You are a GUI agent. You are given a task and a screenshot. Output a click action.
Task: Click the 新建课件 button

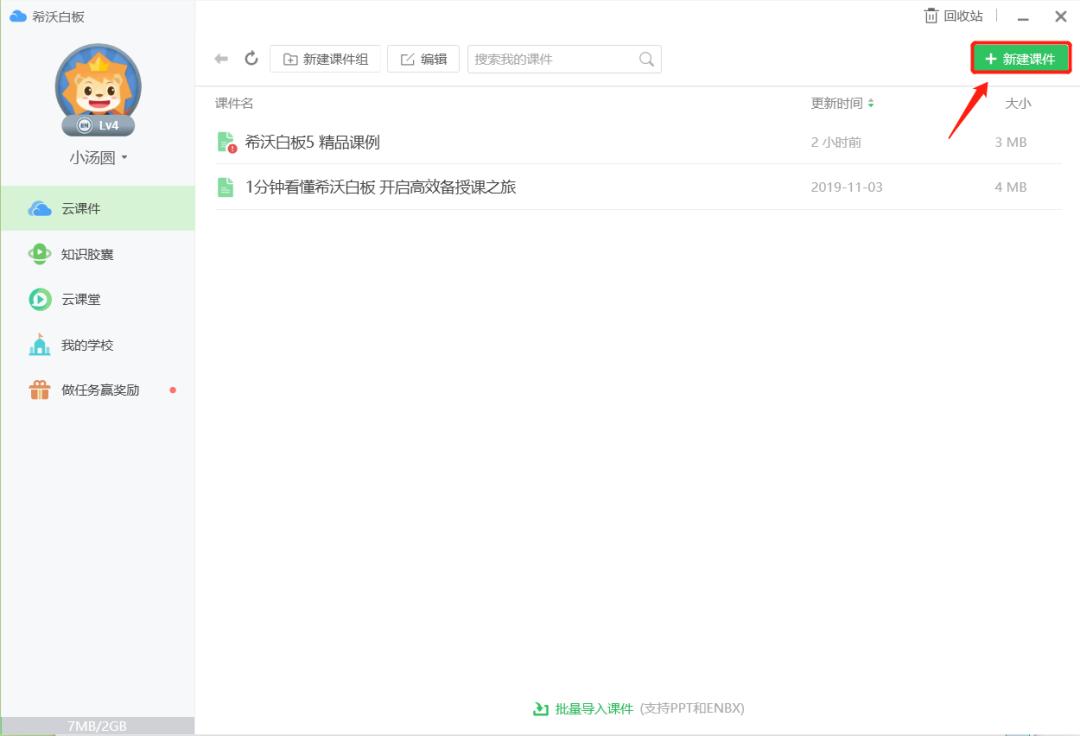[x=1022, y=58]
